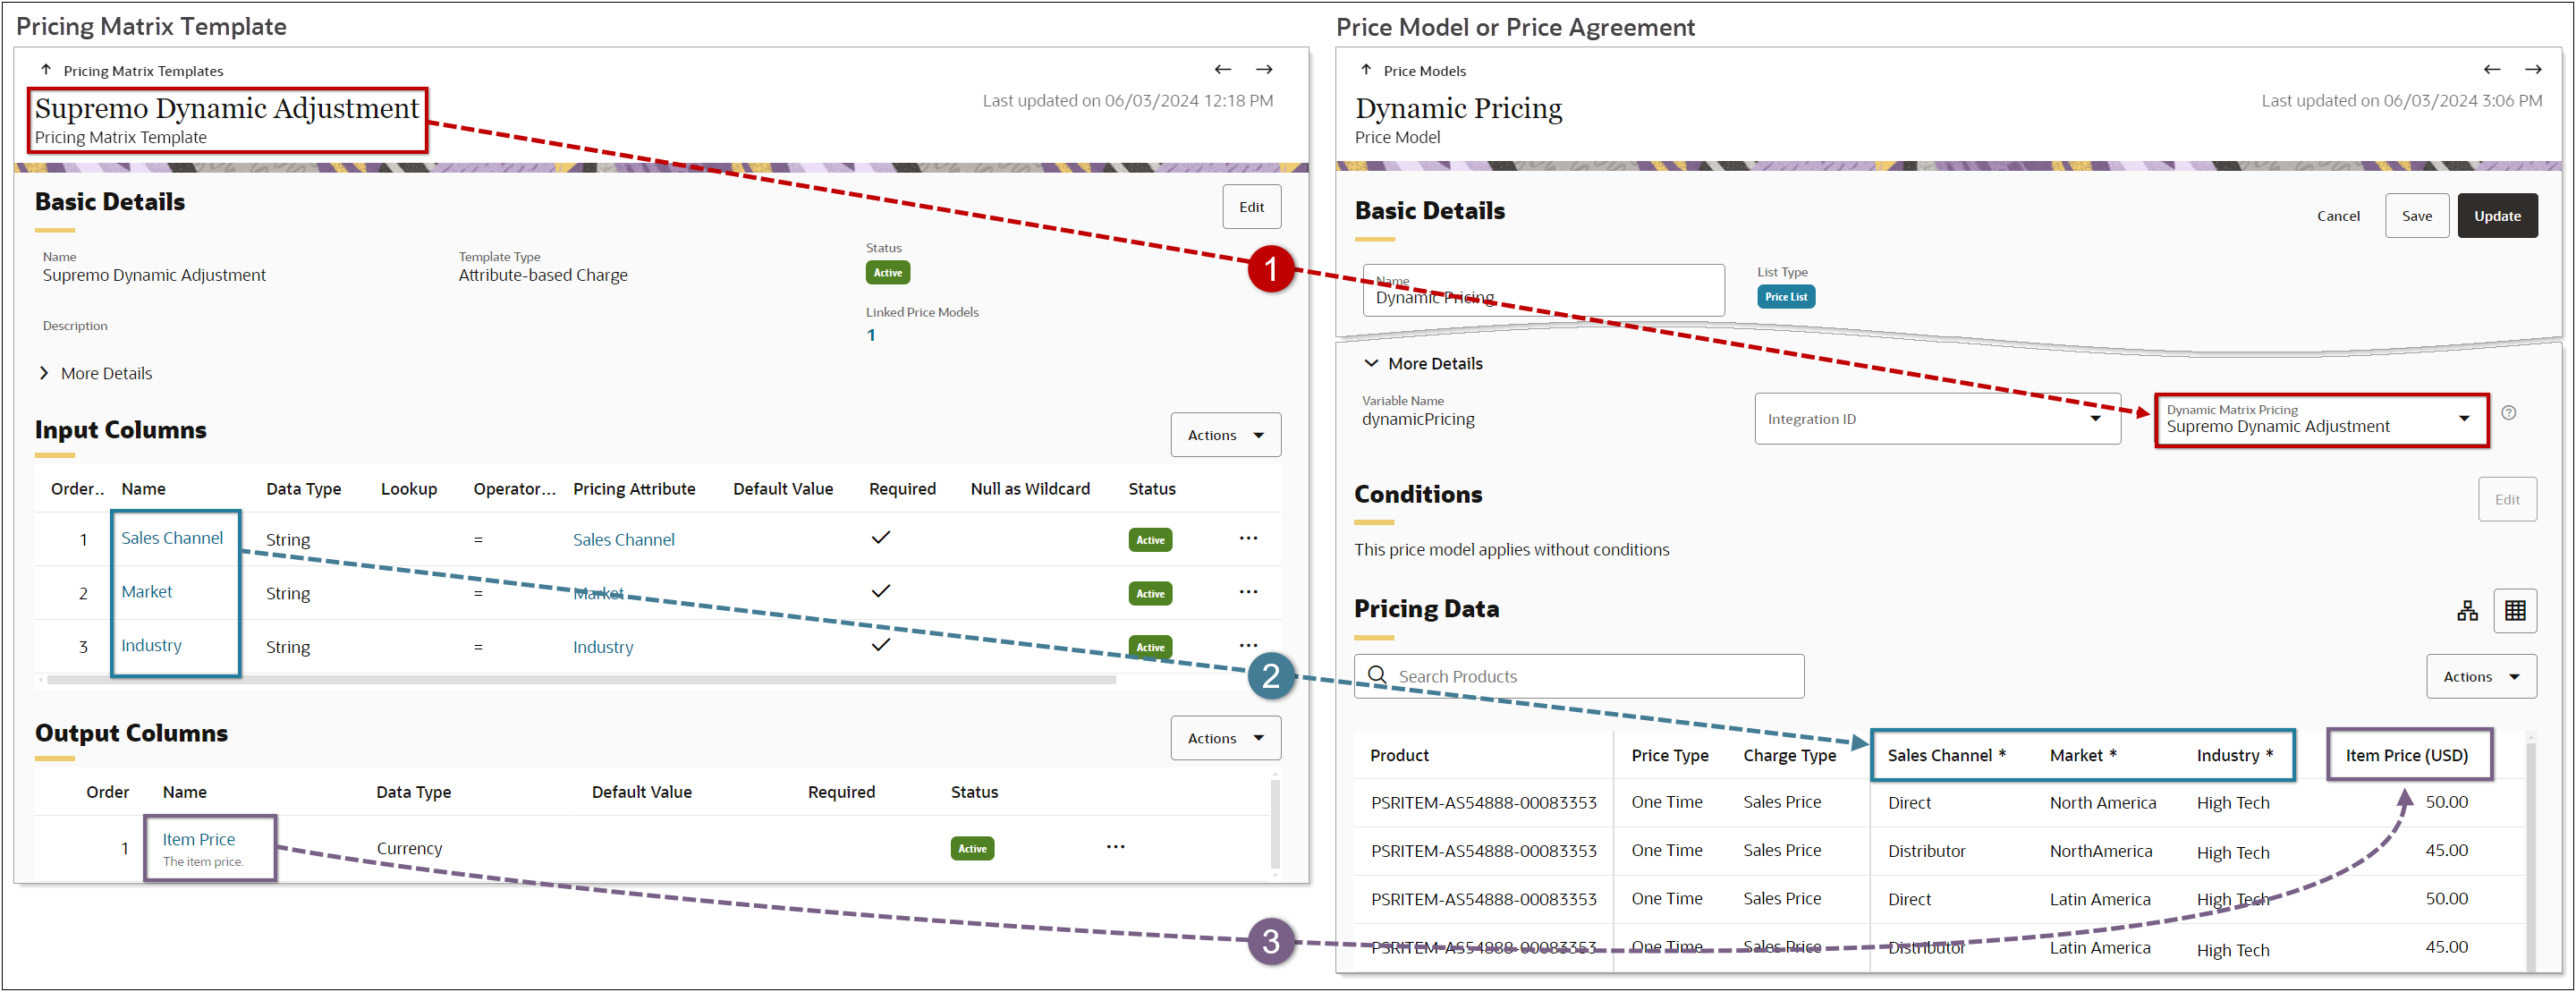Open Actions menu in Pricing Data section
The height and width of the screenshot is (992, 2576).
(2480, 676)
